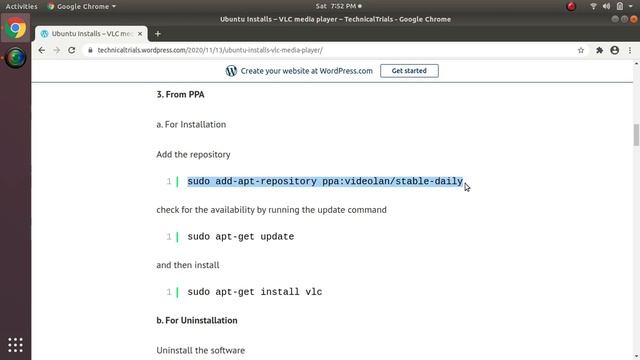Select the Ubuntu Installs VLC tab

click(x=91, y=34)
